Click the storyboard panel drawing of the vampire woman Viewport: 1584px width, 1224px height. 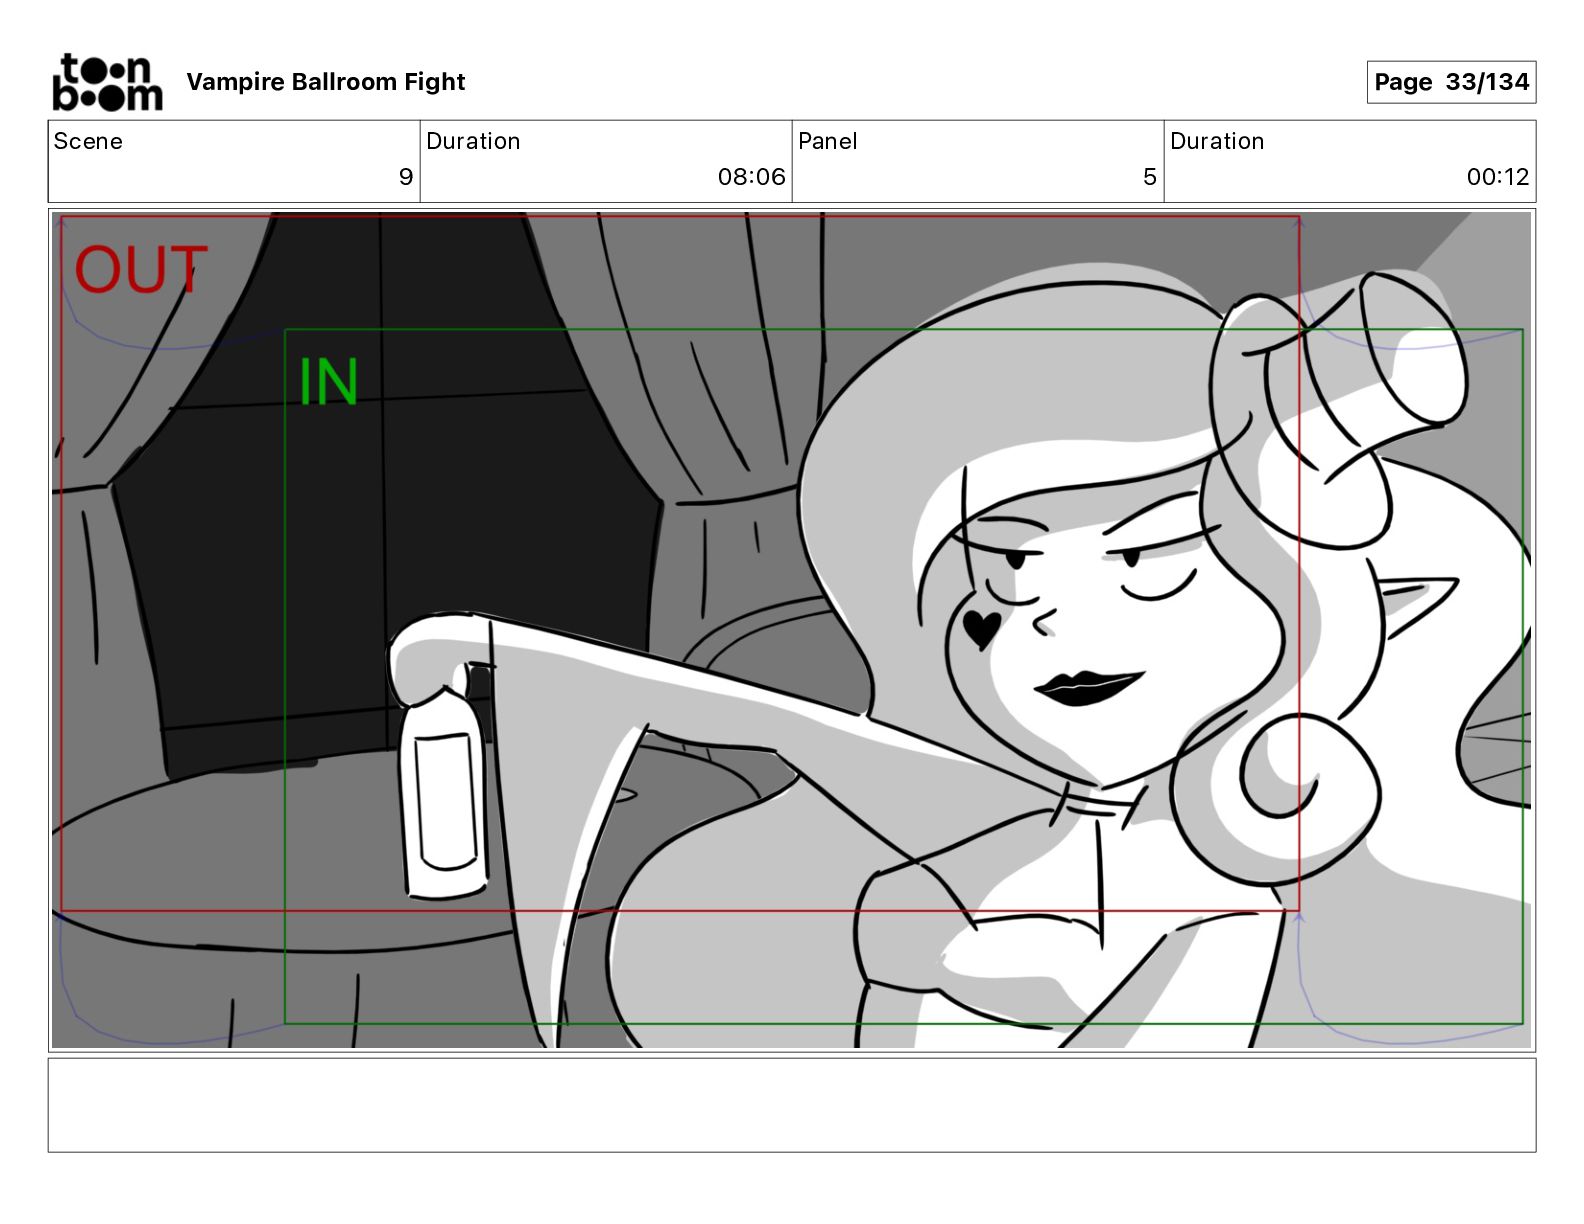coord(792,630)
